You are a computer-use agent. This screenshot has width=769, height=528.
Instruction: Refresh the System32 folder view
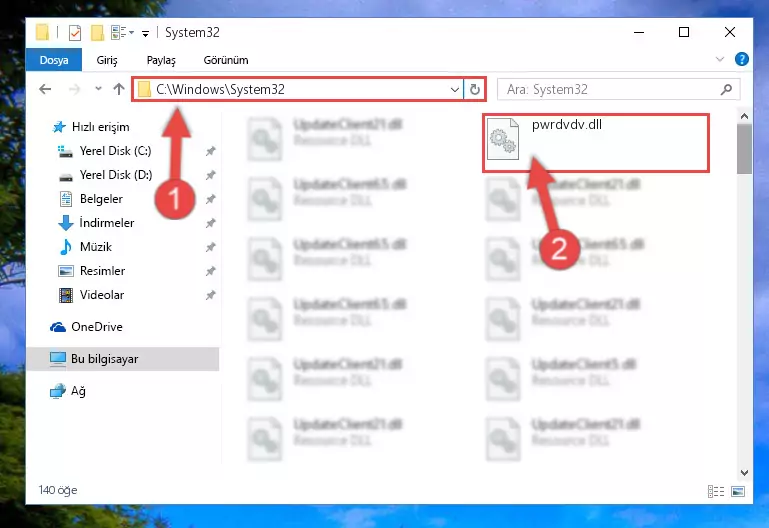pos(474,90)
